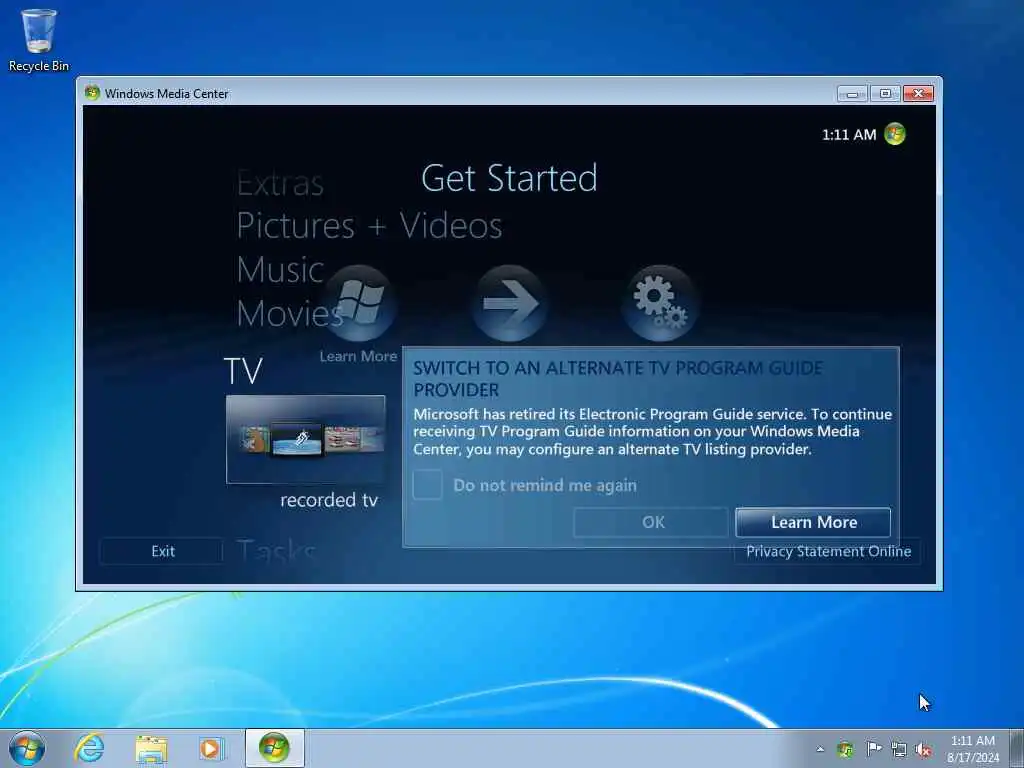Image resolution: width=1024 pixels, height=768 pixels.
Task: Click the Exit button in Media Center
Action: [x=162, y=551]
